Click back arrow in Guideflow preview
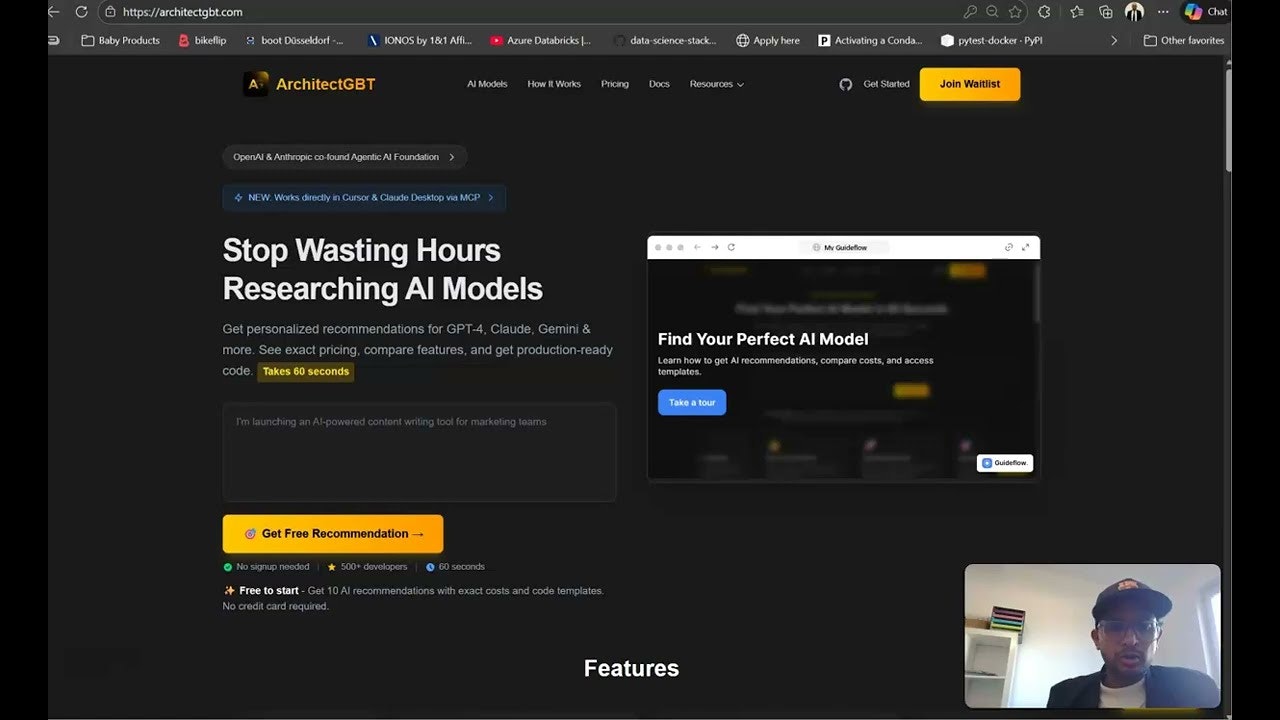The image size is (1280, 720). pos(697,247)
